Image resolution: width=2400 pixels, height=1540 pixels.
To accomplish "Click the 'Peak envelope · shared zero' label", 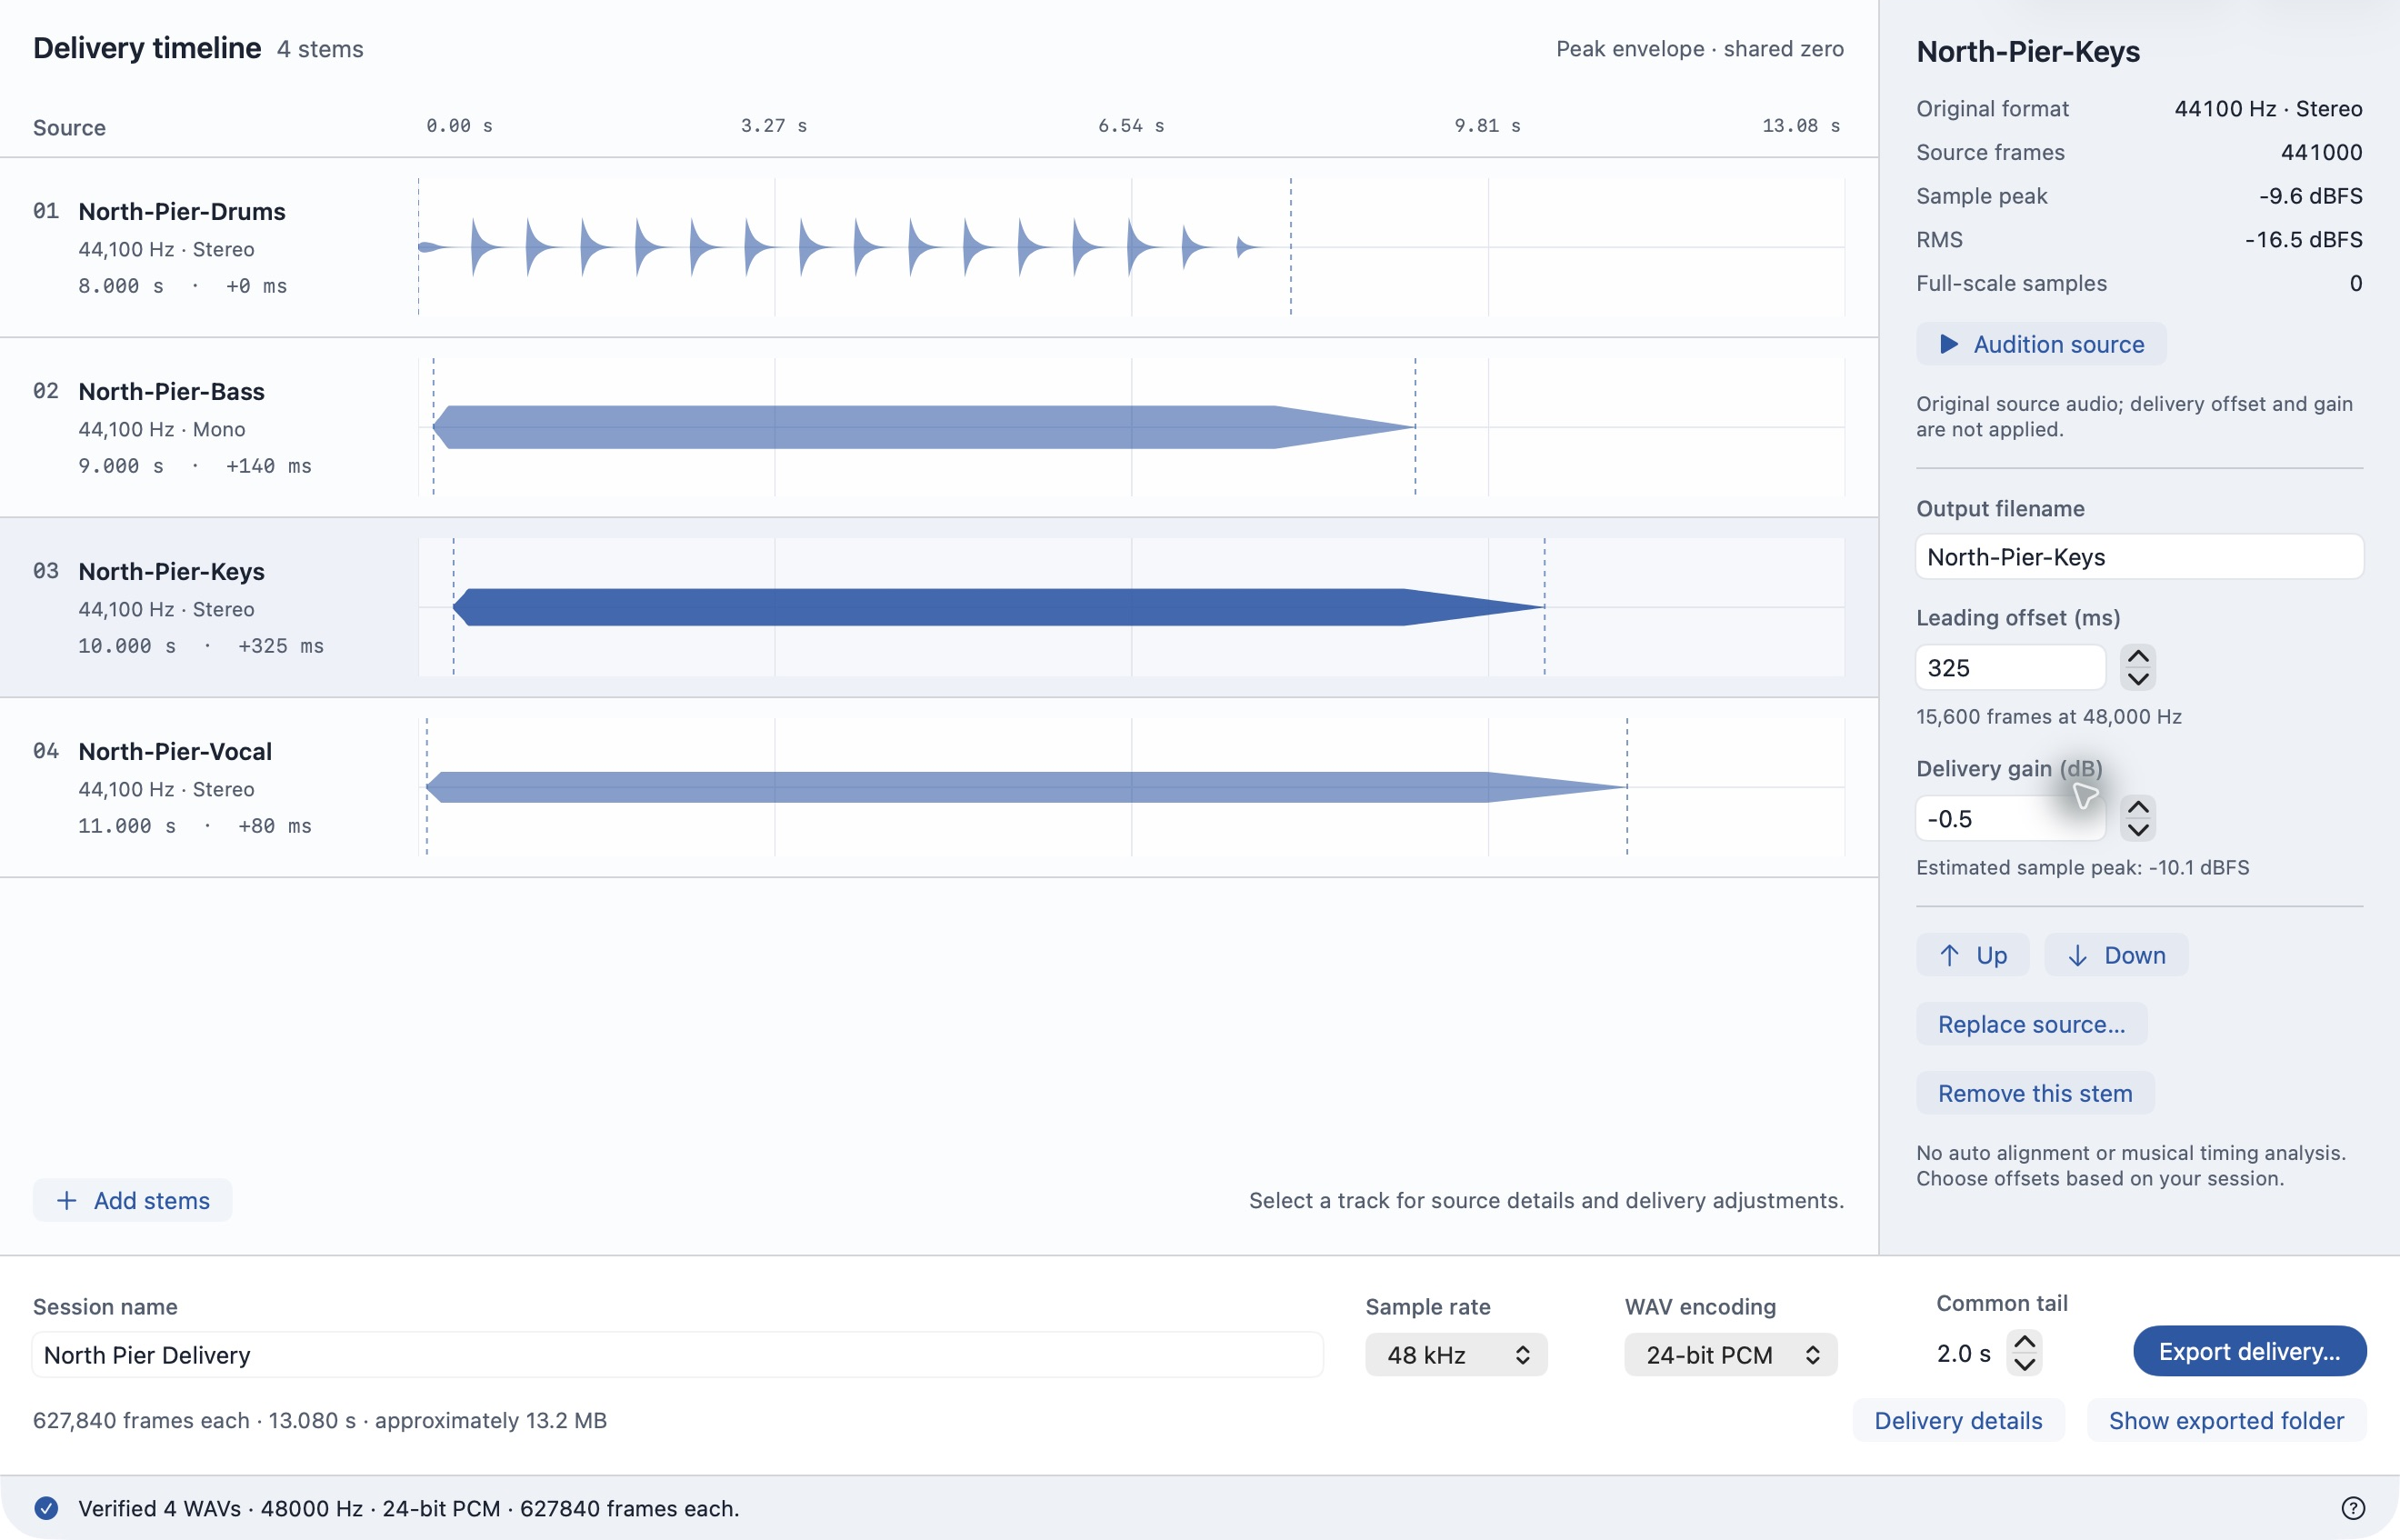I will (1700, 49).
